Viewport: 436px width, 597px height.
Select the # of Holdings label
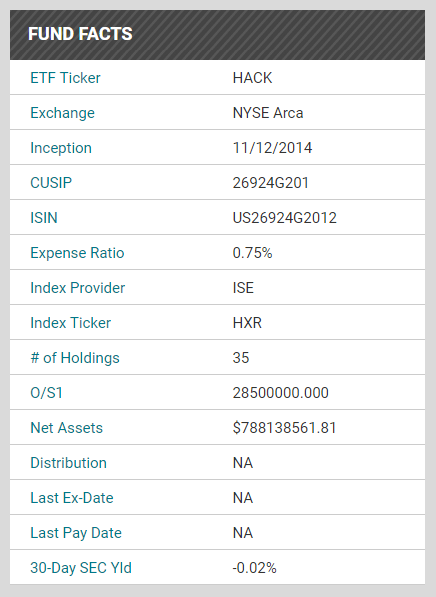tap(75, 358)
